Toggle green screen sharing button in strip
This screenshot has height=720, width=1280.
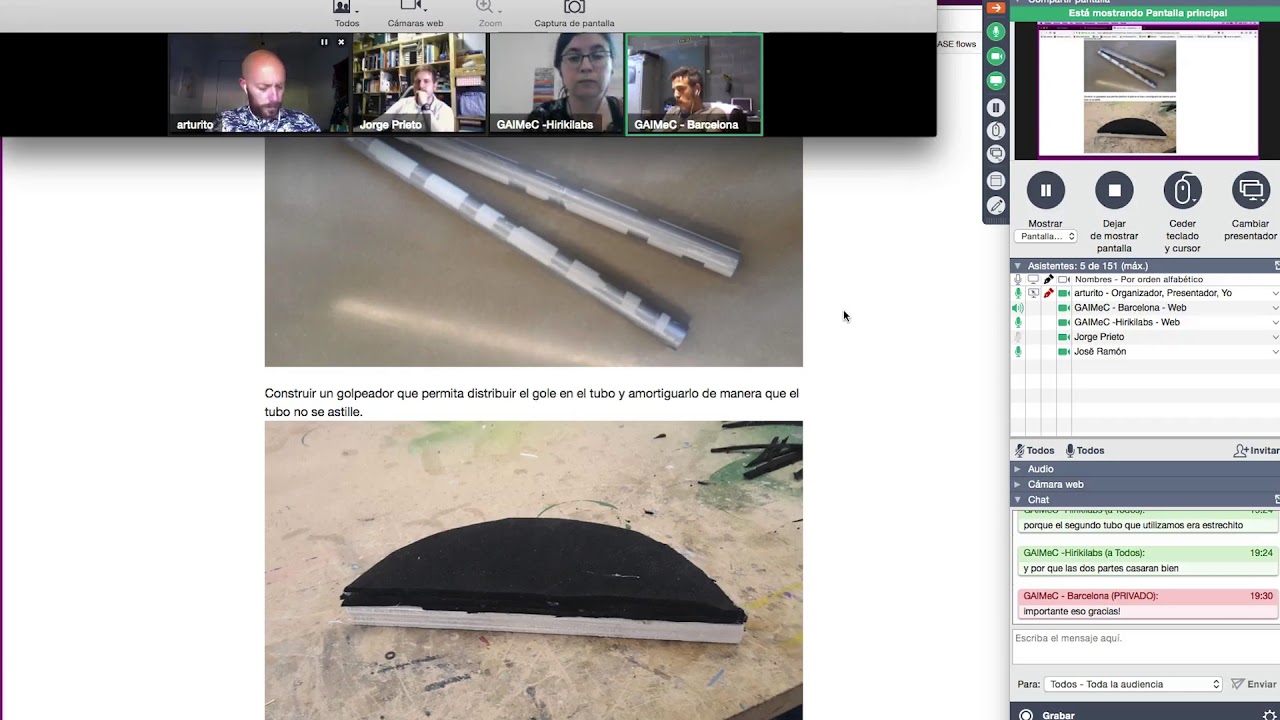(x=995, y=80)
